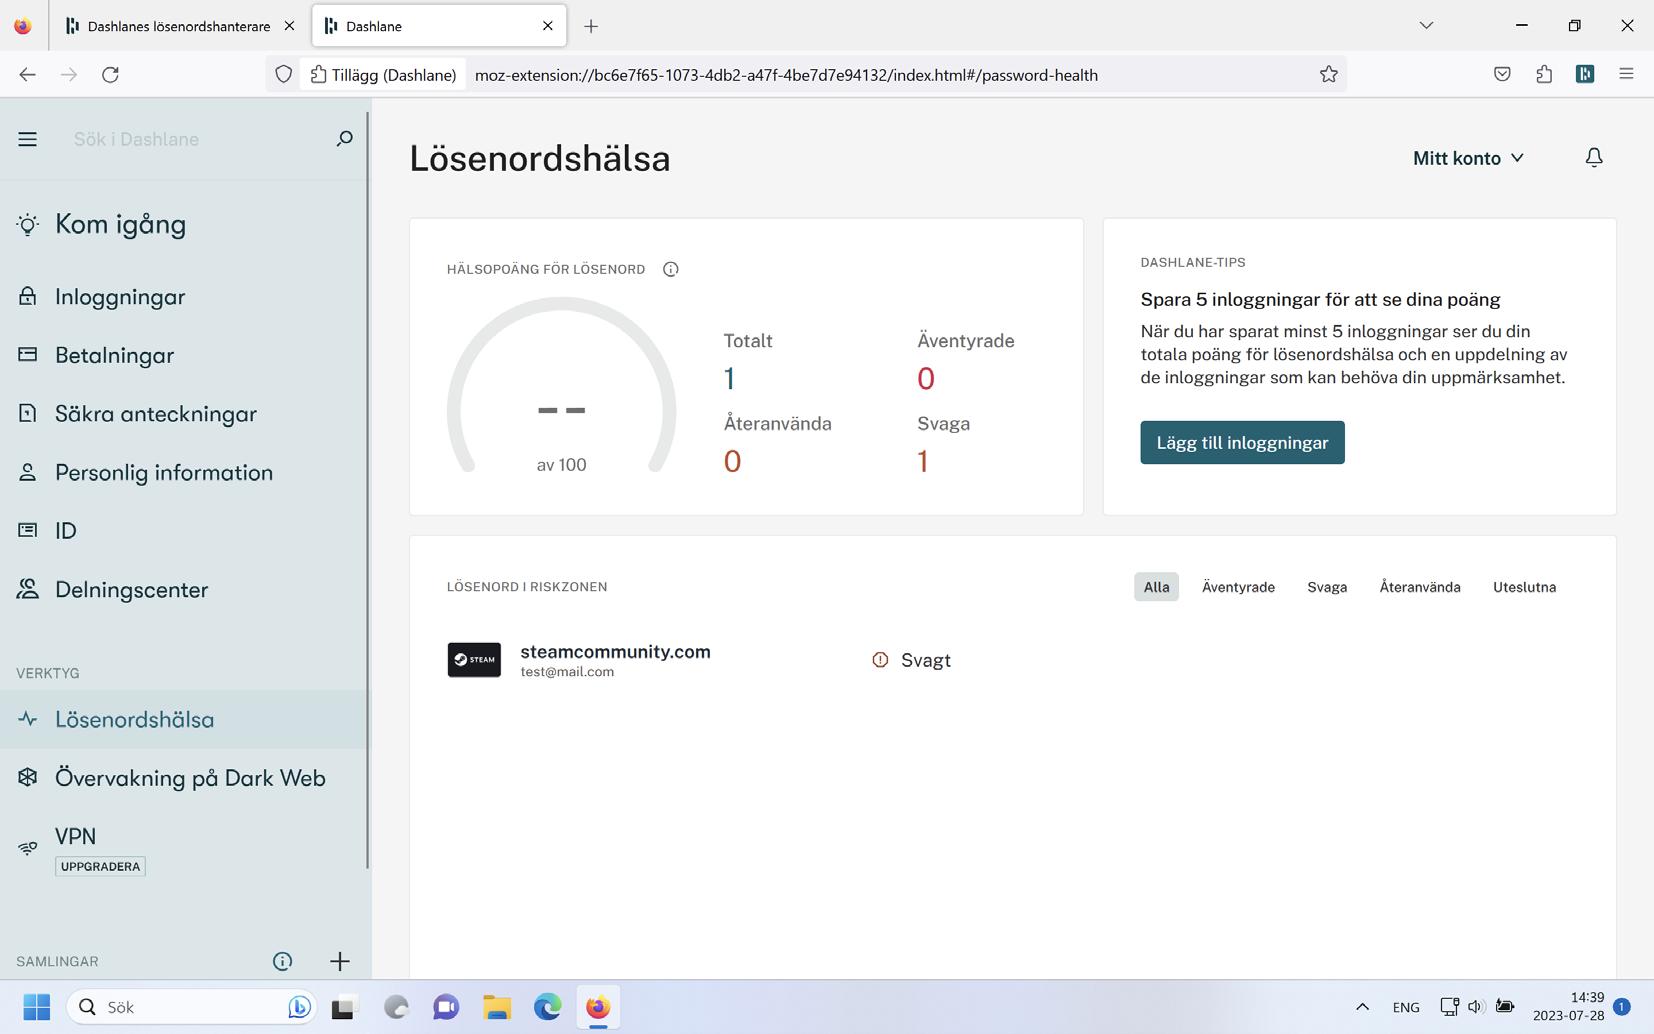Open the Firefox application menu
The height and width of the screenshot is (1034, 1654).
[x=1626, y=74]
